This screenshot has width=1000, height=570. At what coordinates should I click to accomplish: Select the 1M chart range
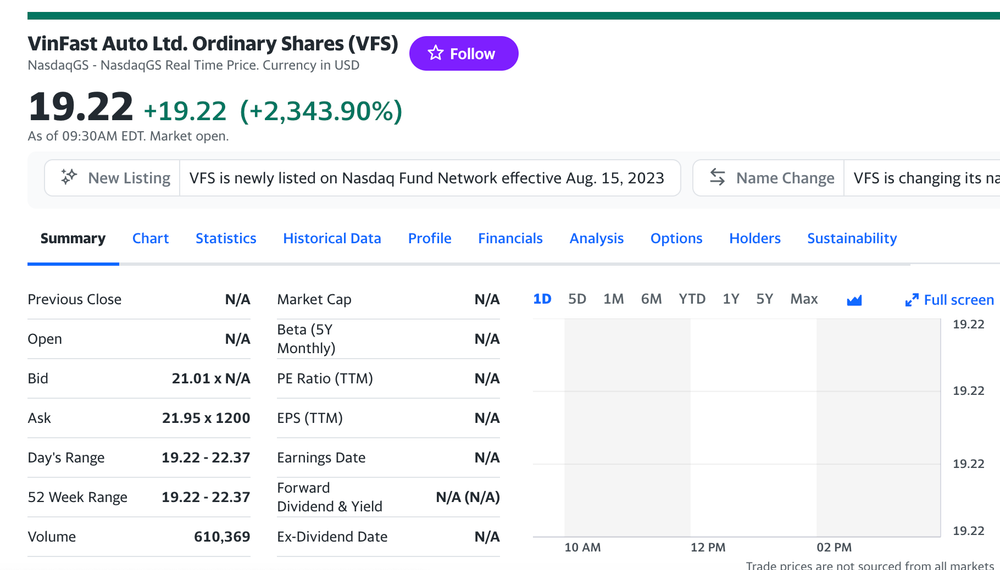coord(614,299)
